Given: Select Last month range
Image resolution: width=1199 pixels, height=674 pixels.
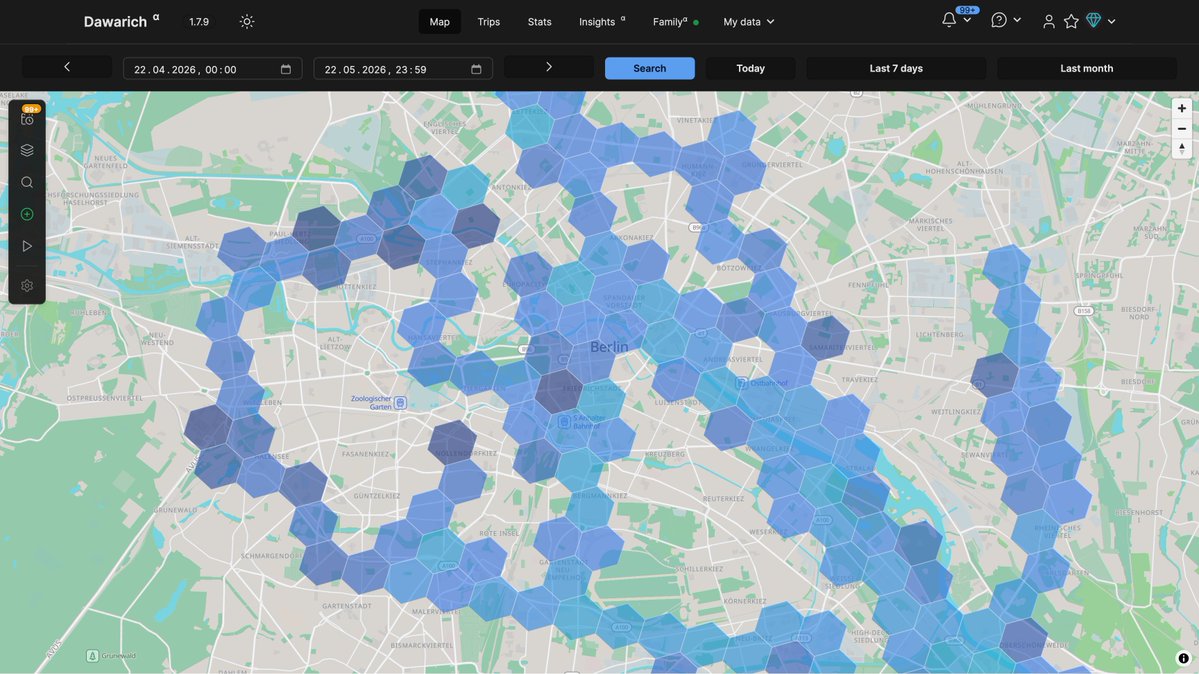Looking at the screenshot, I should 1087,68.
